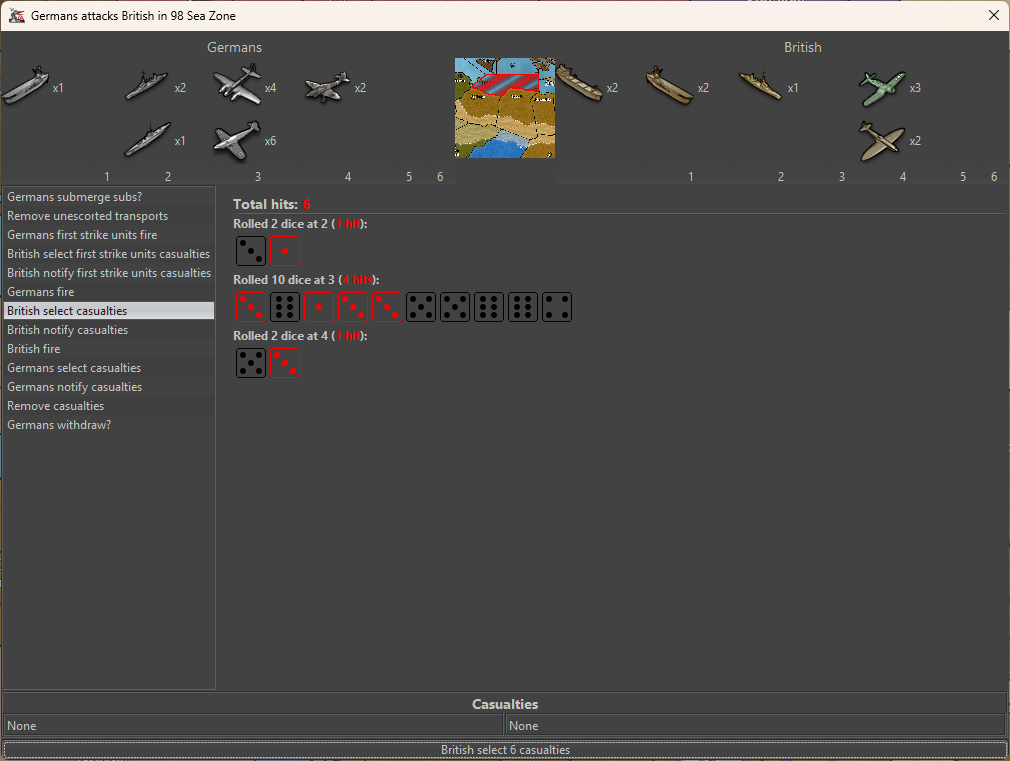Screen dimensions: 1010x761
Task: Select the German fighter icon marked x6
Action: [x=237, y=140]
